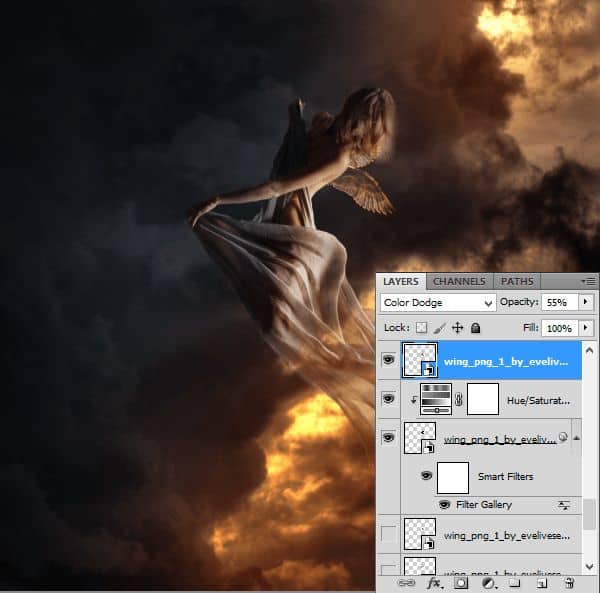Viewport: 600px width, 593px height.
Task: Delete the selected layer
Action: (568, 582)
